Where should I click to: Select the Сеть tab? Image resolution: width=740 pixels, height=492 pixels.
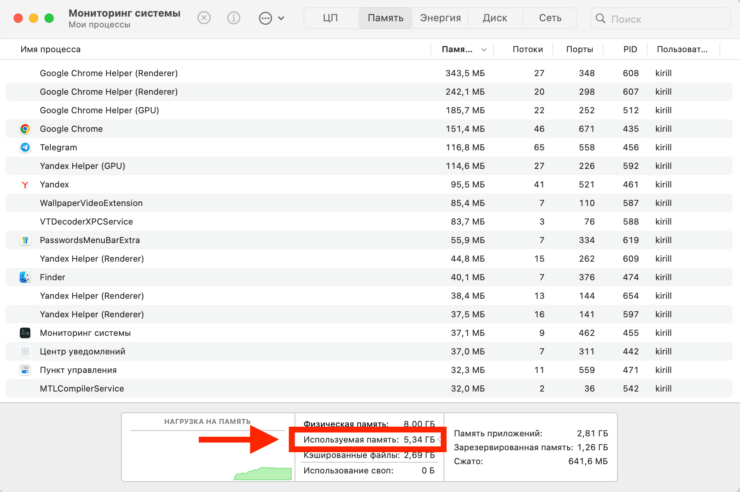coord(550,18)
